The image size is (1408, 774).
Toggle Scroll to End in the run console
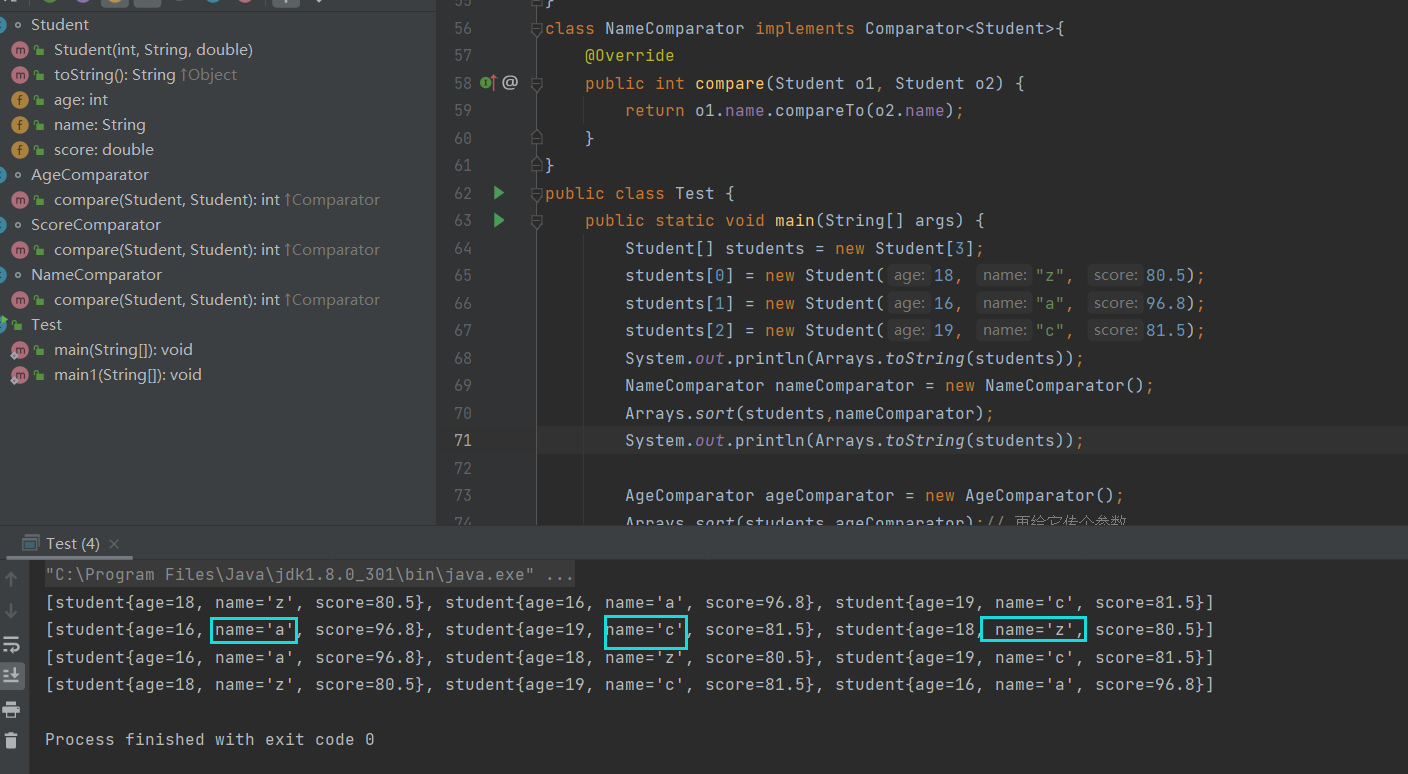(x=11, y=676)
